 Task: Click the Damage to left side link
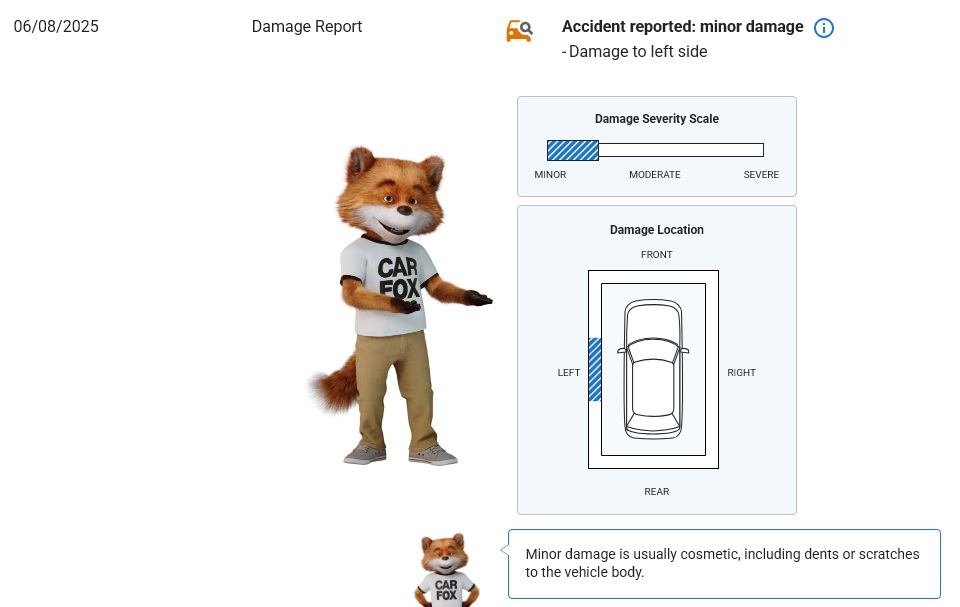click(x=637, y=51)
